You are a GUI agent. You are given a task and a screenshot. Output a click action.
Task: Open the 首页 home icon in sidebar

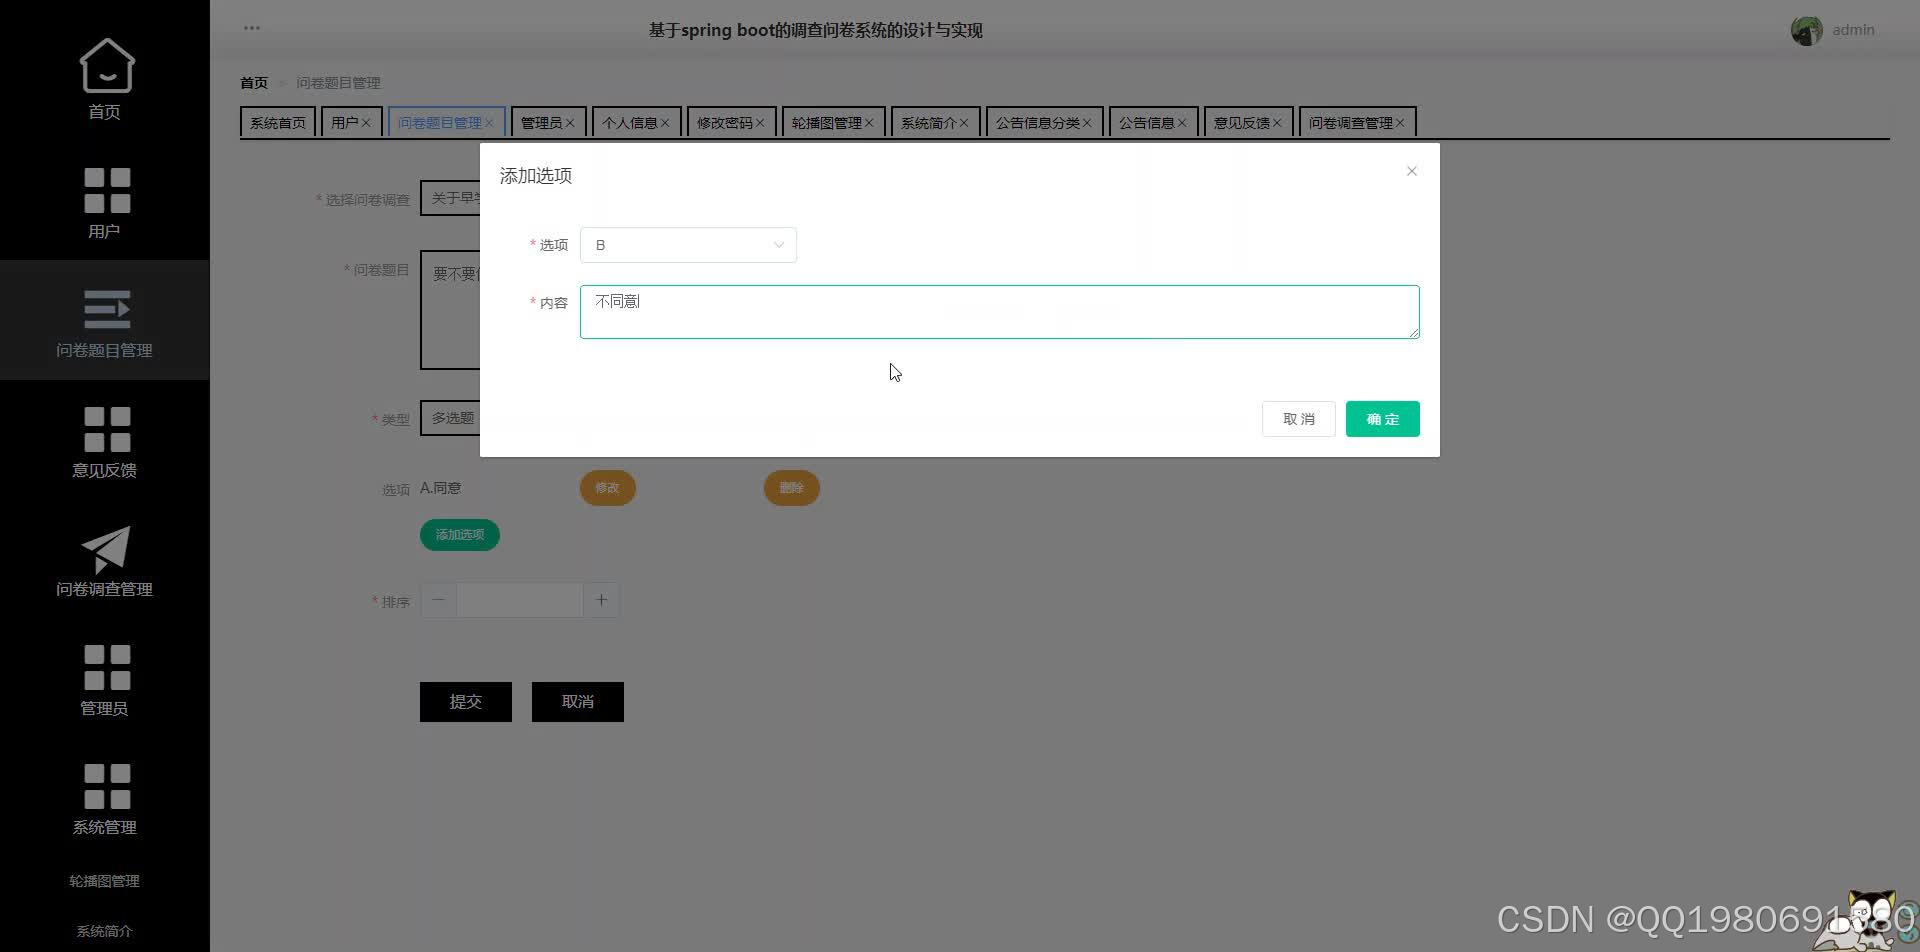[104, 78]
